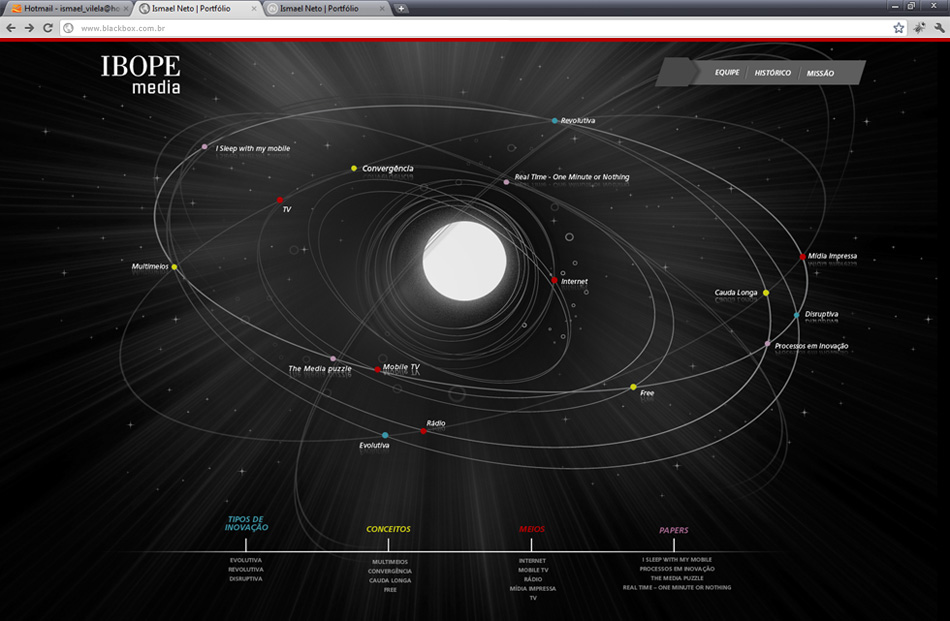Click the TIPOS DE INOVAÇÃO category heading
Image resolution: width=950 pixels, height=621 pixels.
point(246,523)
